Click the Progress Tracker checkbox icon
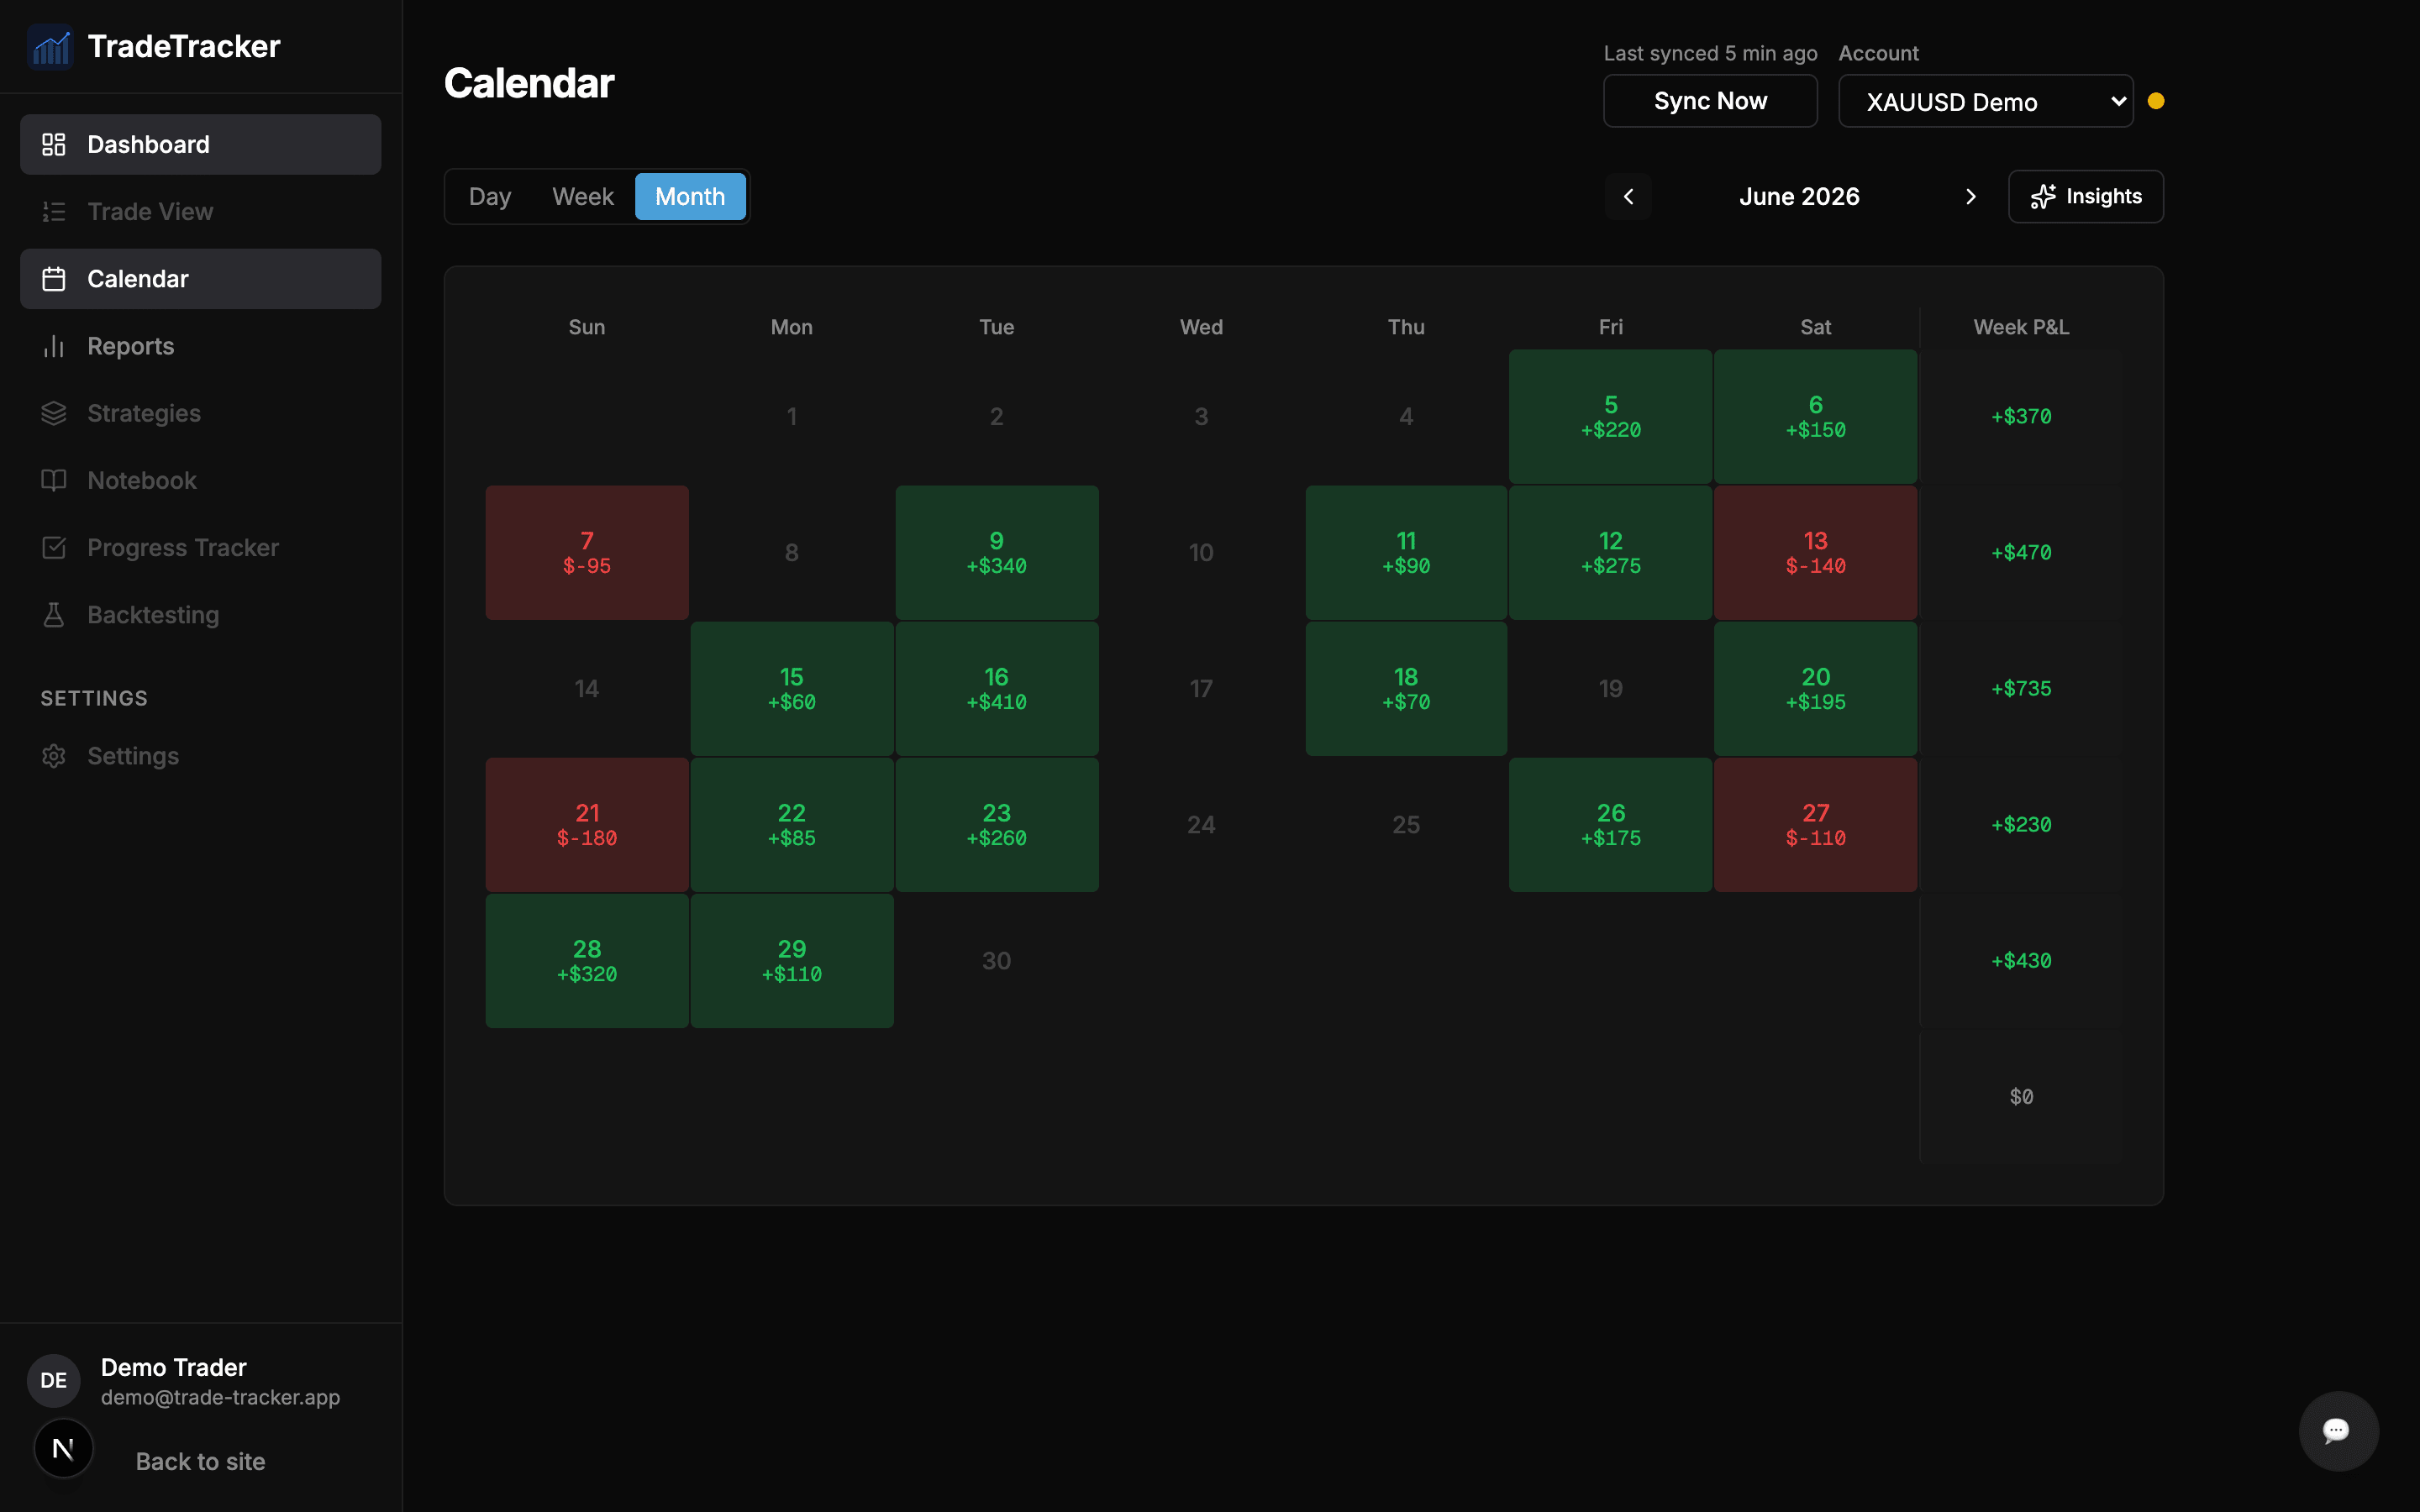Viewport: 2420px width, 1512px height. click(x=54, y=547)
